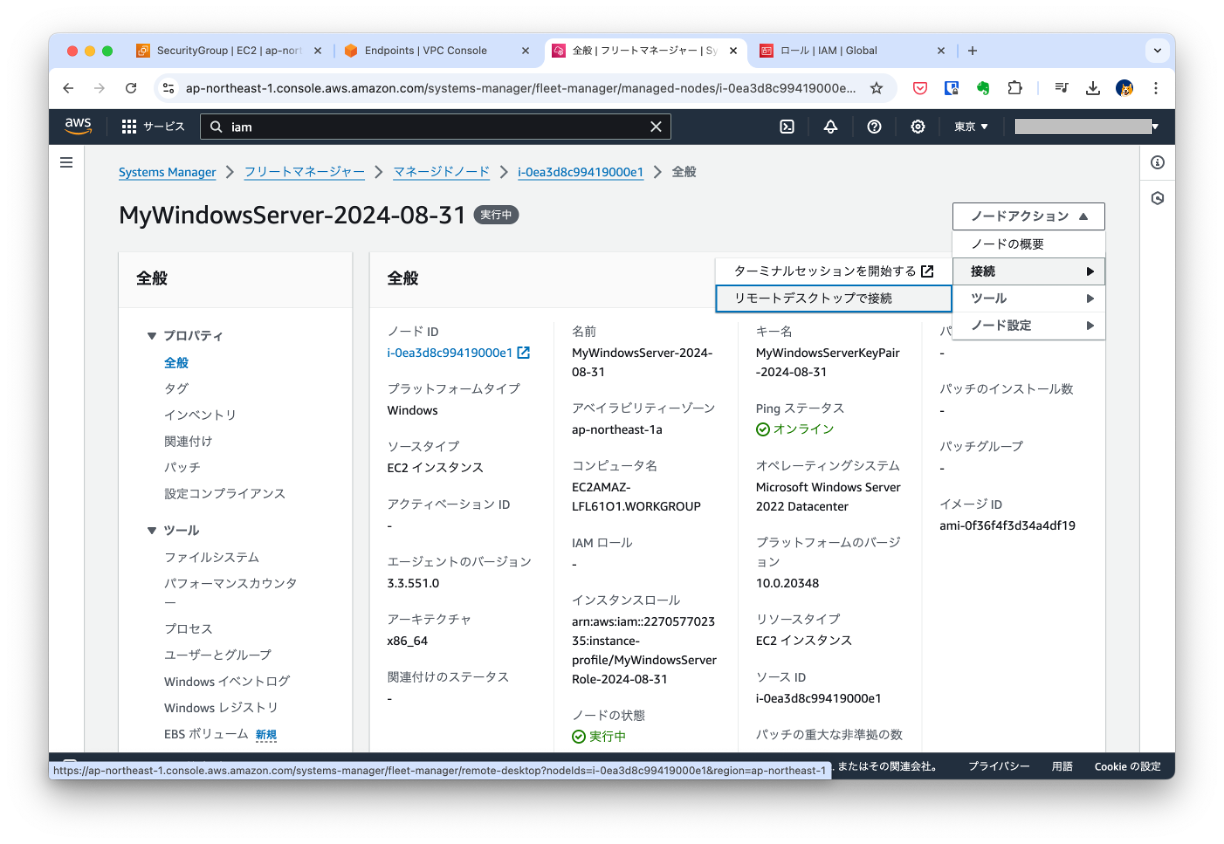Choose ターミナルセッションを開始する

pos(834,271)
